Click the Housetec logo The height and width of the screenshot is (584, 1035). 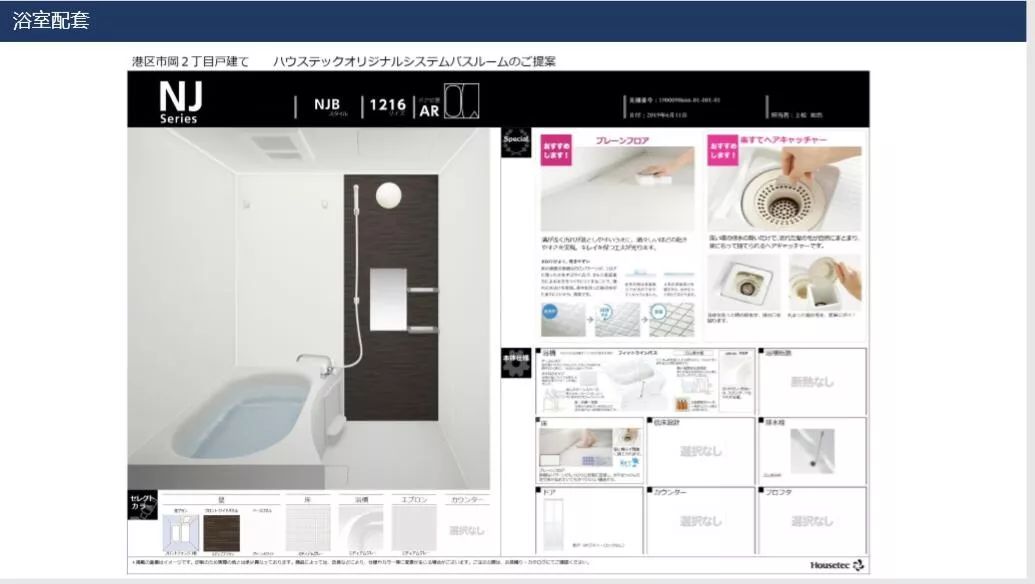tap(837, 565)
